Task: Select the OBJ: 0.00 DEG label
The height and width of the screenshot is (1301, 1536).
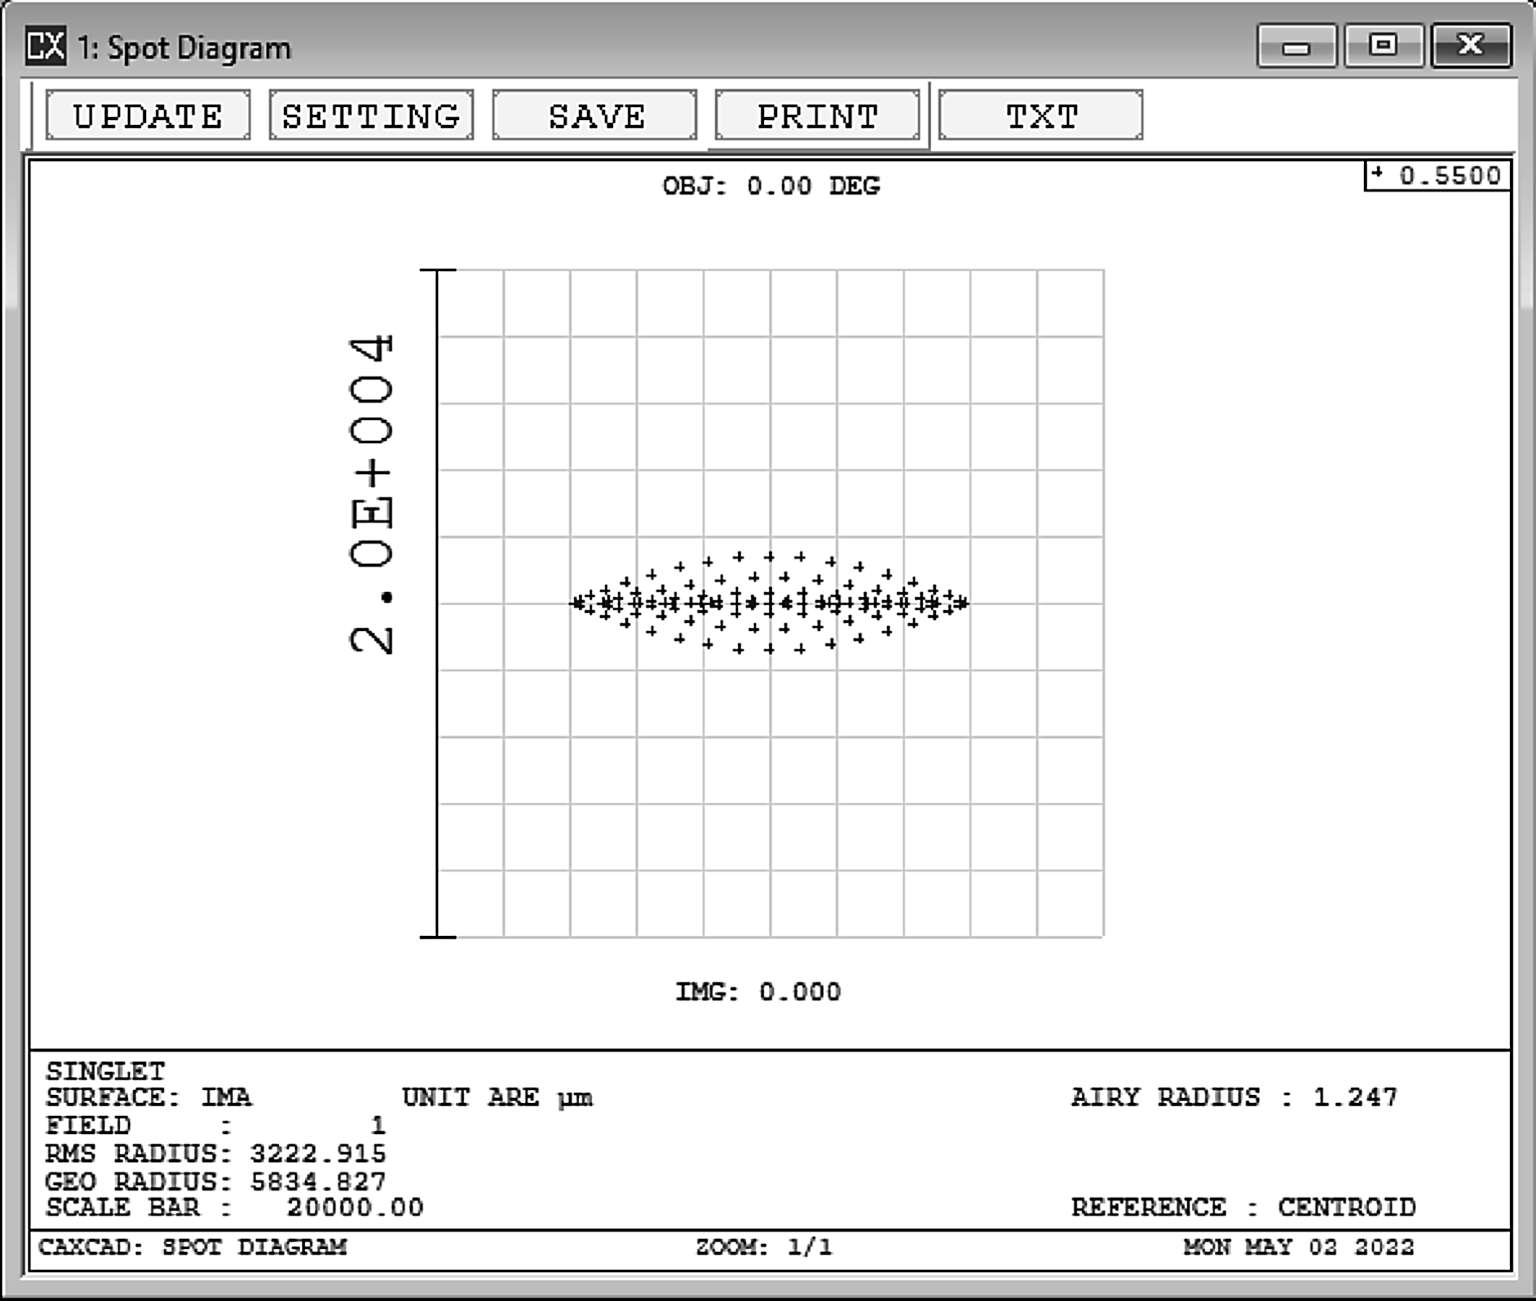Action: 771,186
